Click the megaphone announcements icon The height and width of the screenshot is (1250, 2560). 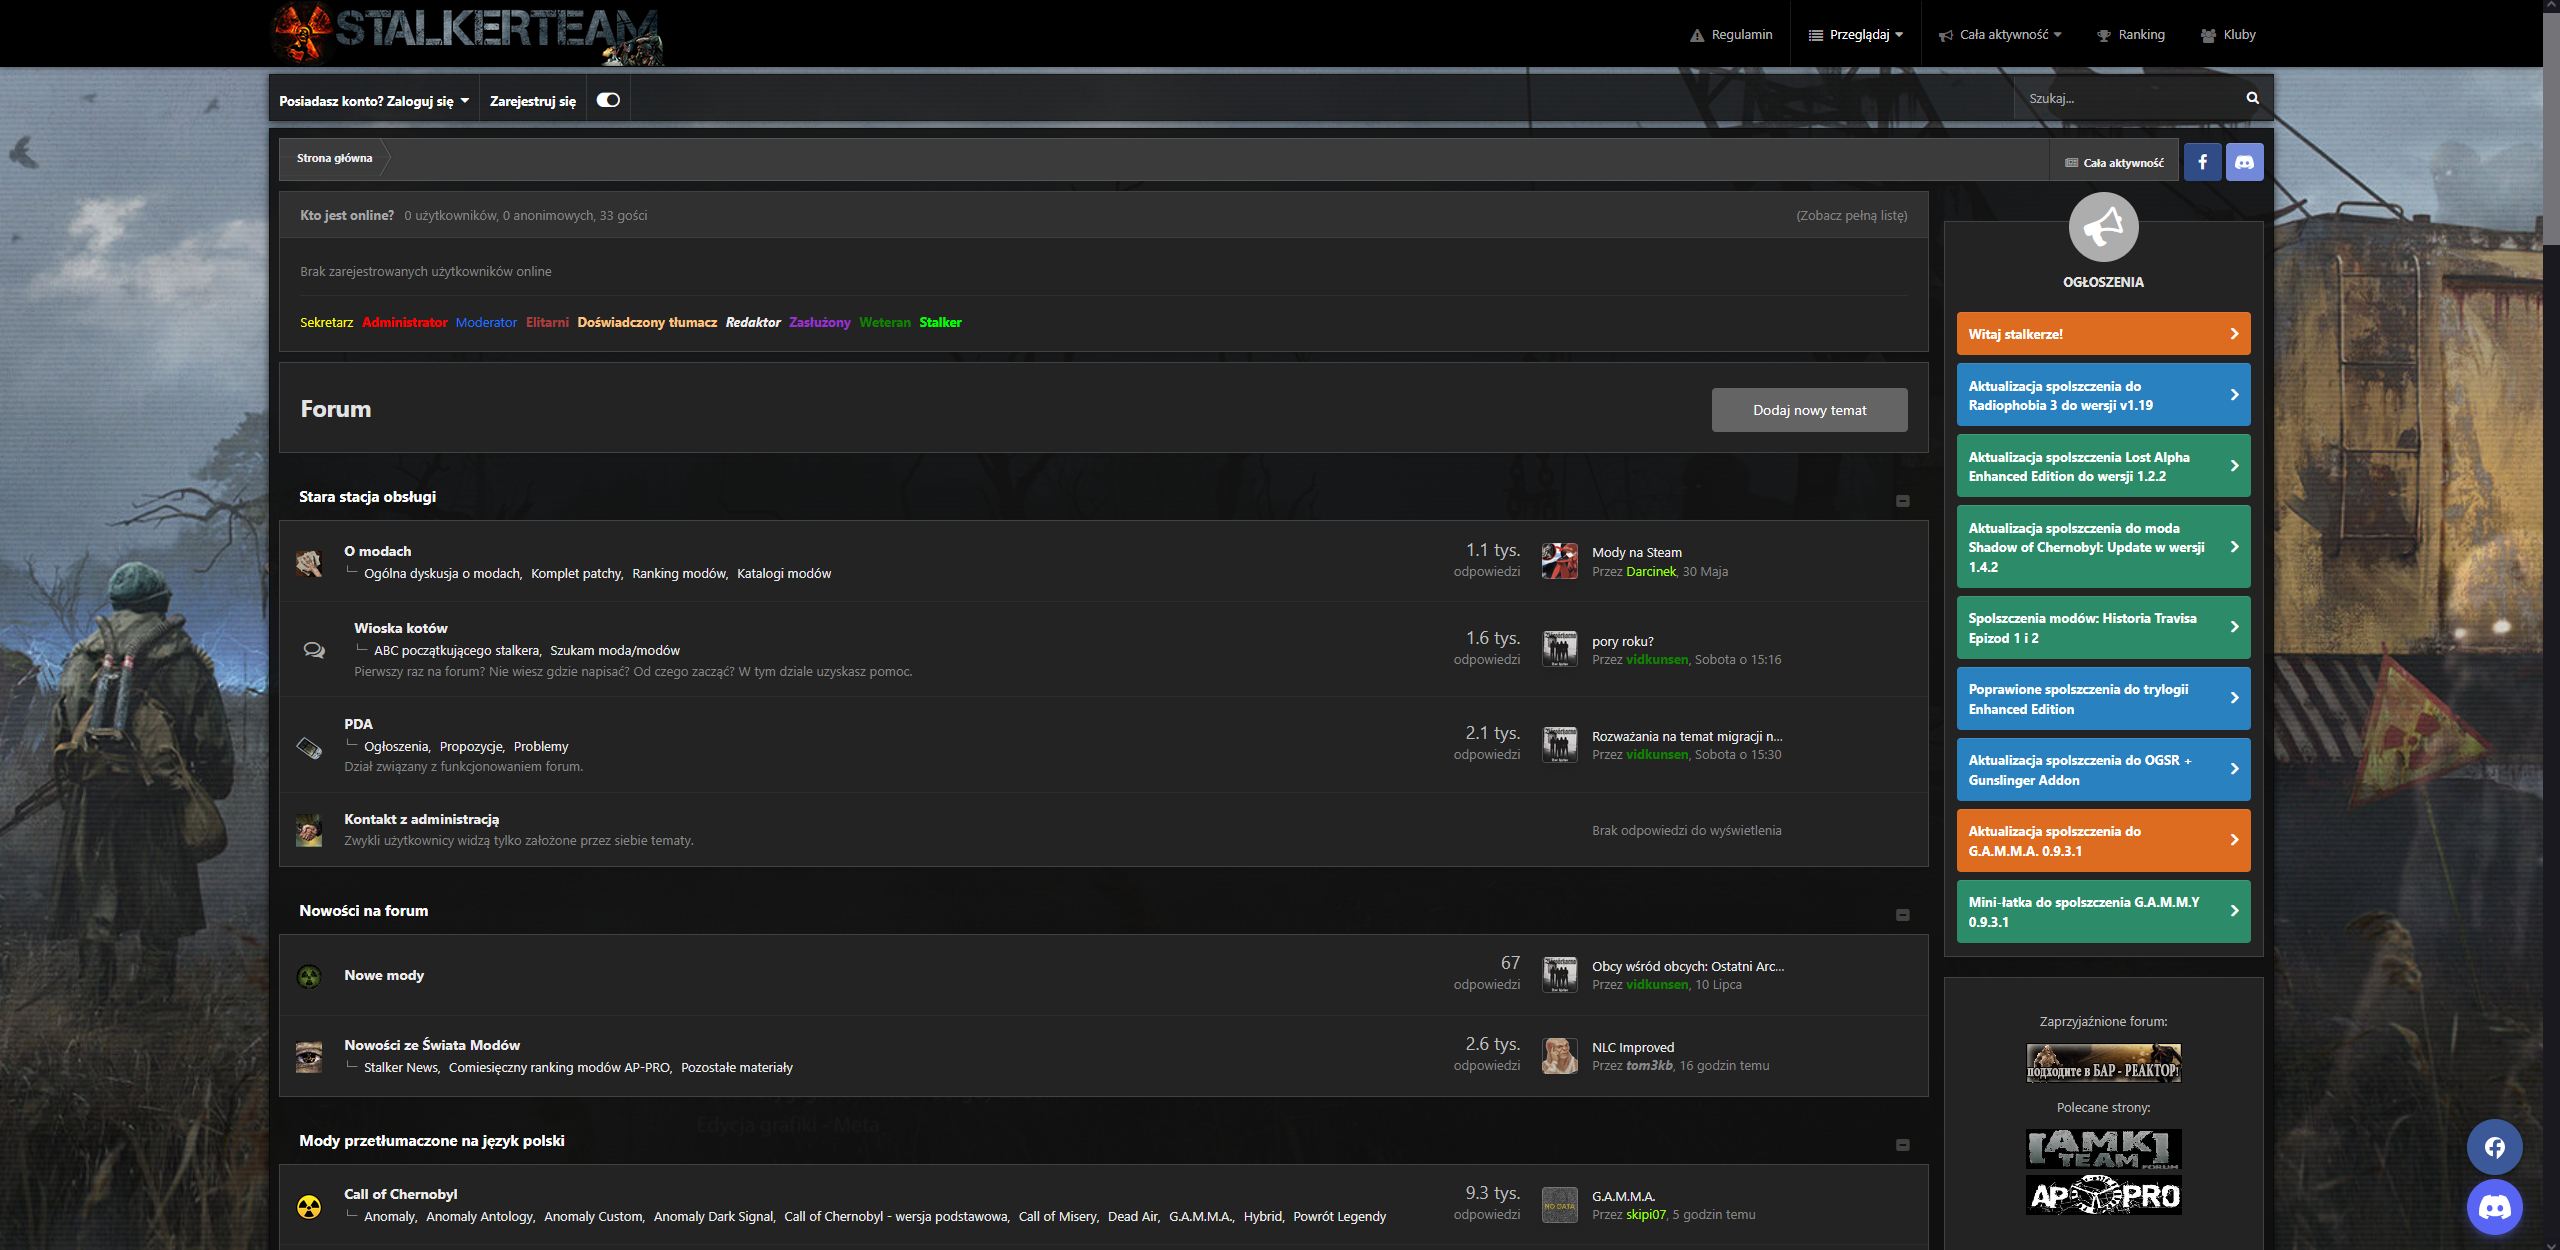coord(2103,227)
